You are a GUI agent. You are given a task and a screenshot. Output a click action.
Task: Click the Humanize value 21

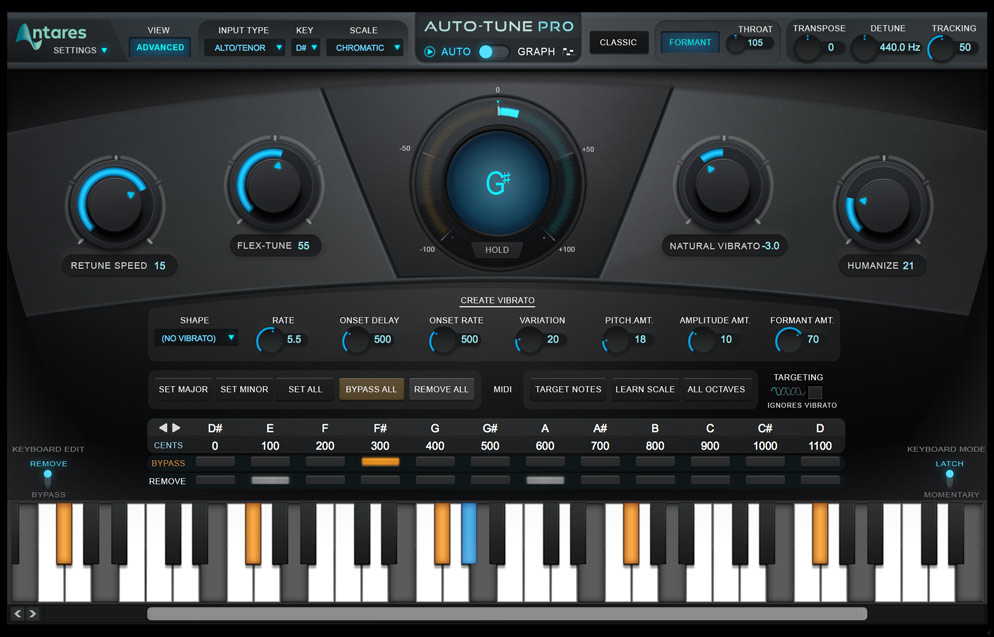908,266
